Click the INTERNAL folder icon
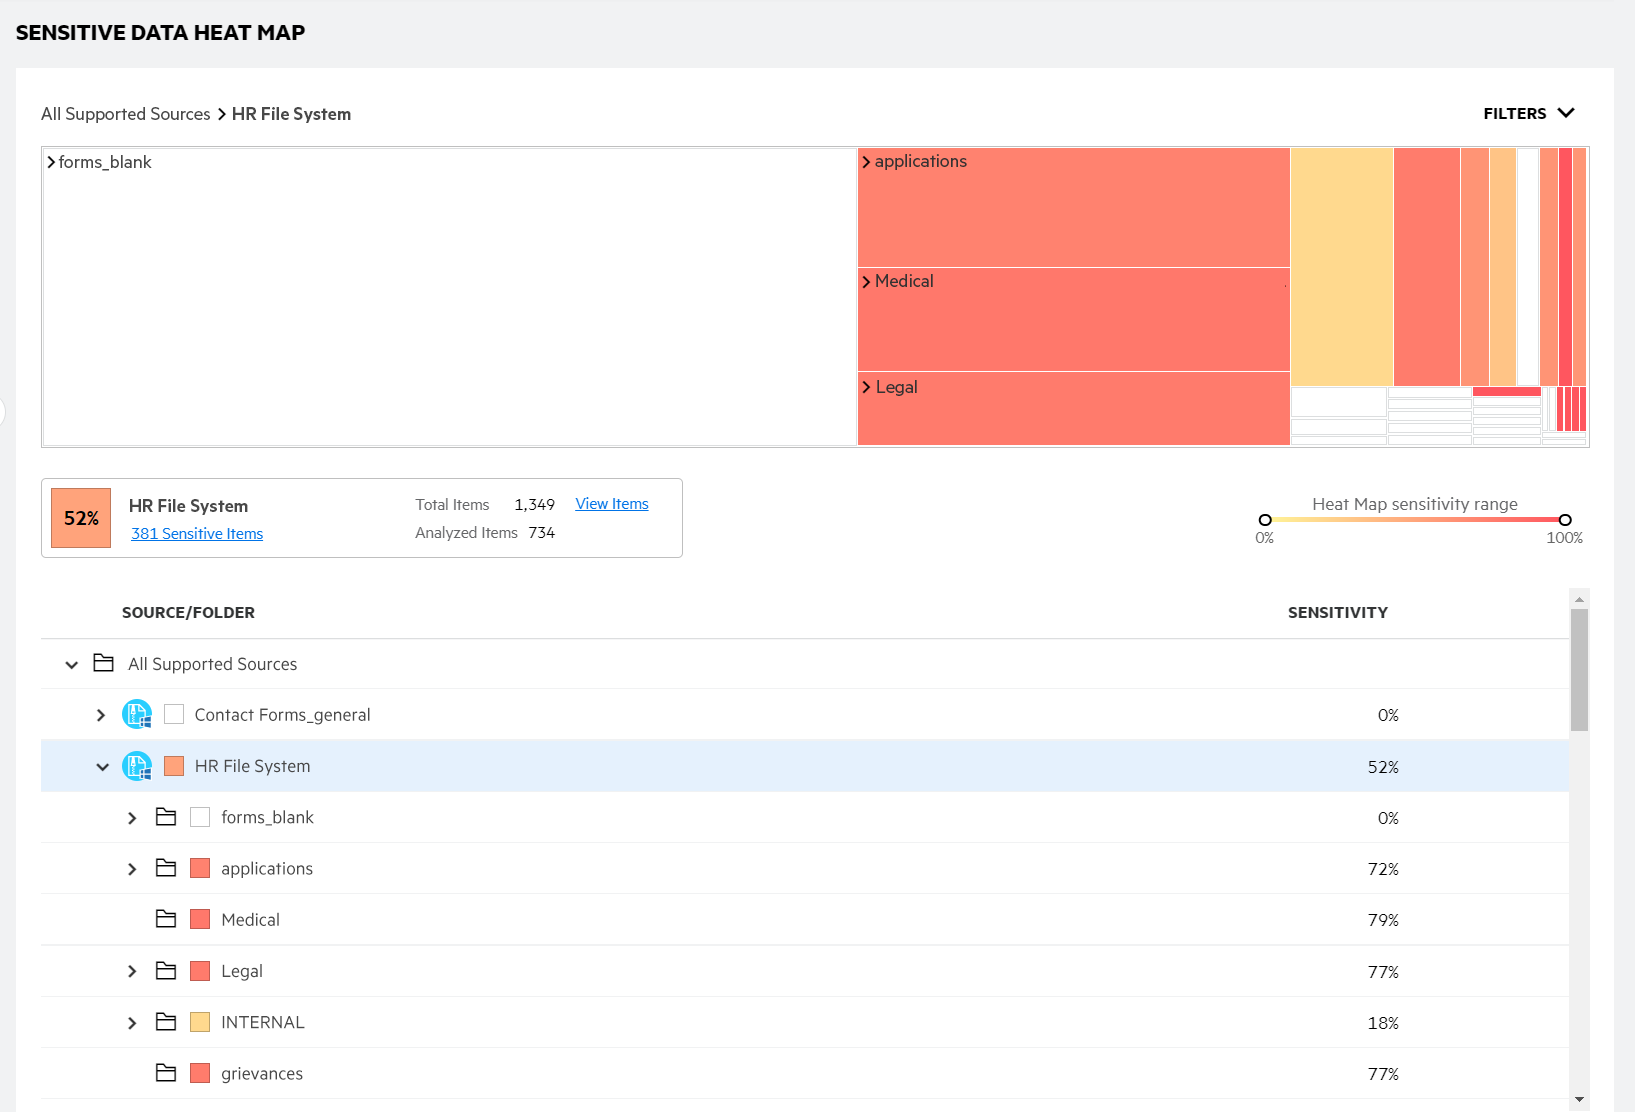Screen dimensions: 1635x1112 point(166,1022)
